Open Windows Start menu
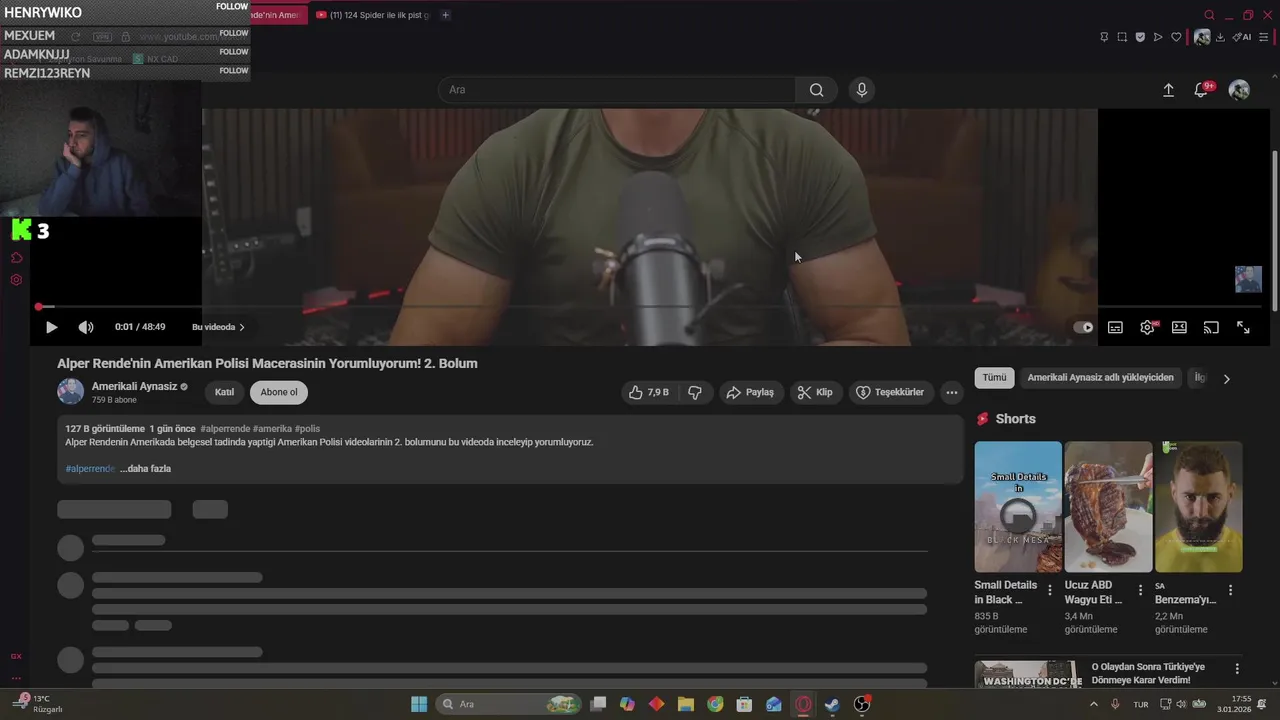 [419, 704]
